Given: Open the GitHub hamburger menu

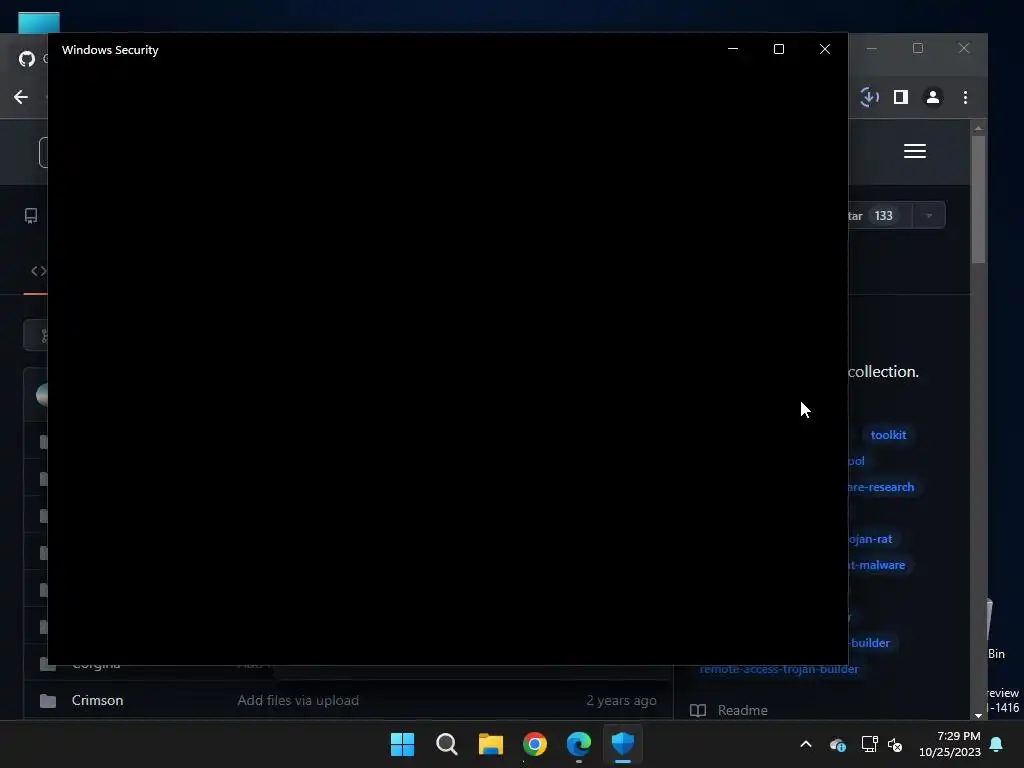Looking at the screenshot, I should click(x=915, y=151).
